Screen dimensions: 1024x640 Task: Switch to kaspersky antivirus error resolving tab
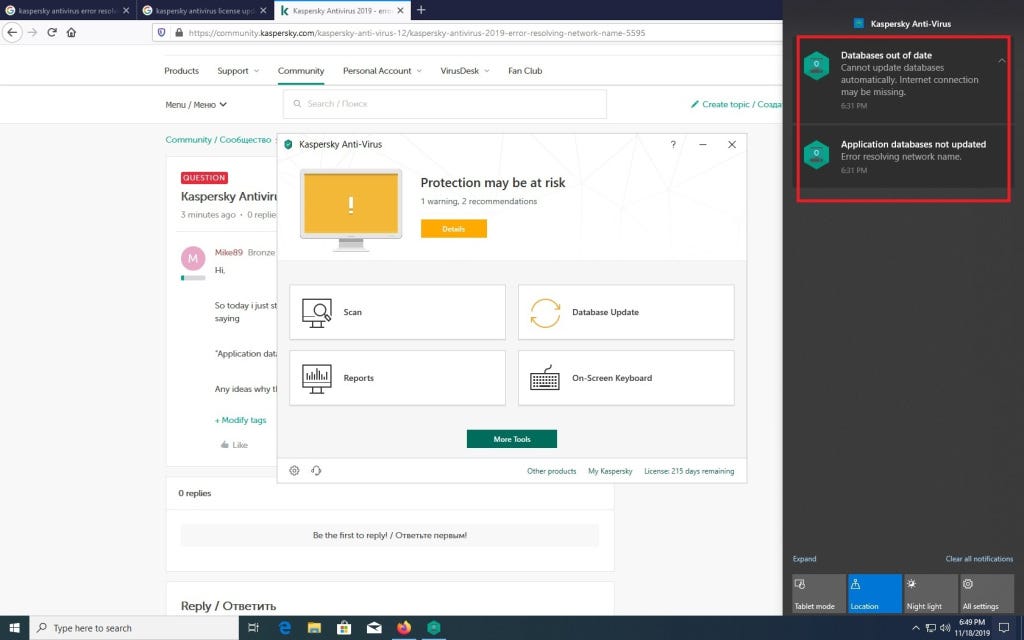pos(67,10)
